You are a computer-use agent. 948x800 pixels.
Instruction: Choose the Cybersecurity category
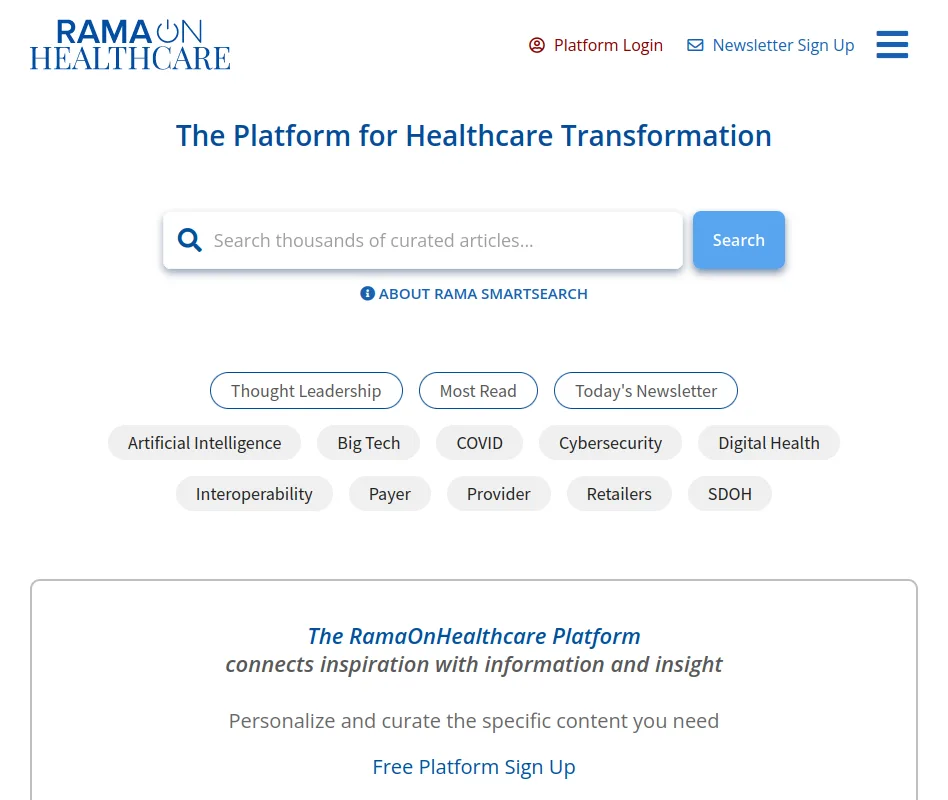pyautogui.click(x=610, y=442)
